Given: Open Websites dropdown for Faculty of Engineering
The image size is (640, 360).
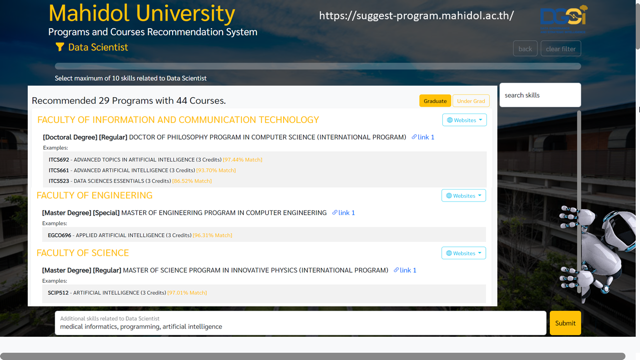Looking at the screenshot, I should point(463,196).
